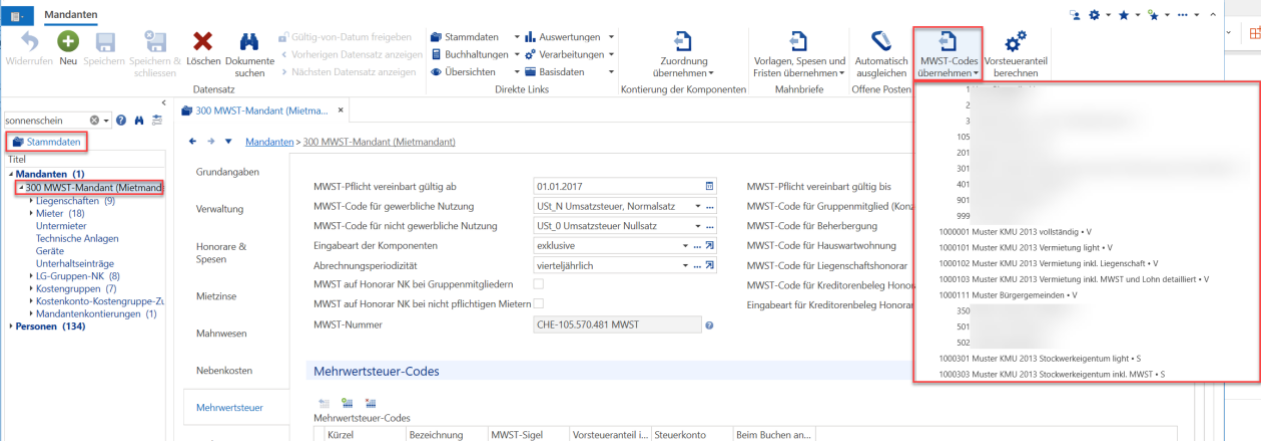1261x441 pixels.
Task: Select Unterhaltseinträge tree item
Action: tap(75, 264)
